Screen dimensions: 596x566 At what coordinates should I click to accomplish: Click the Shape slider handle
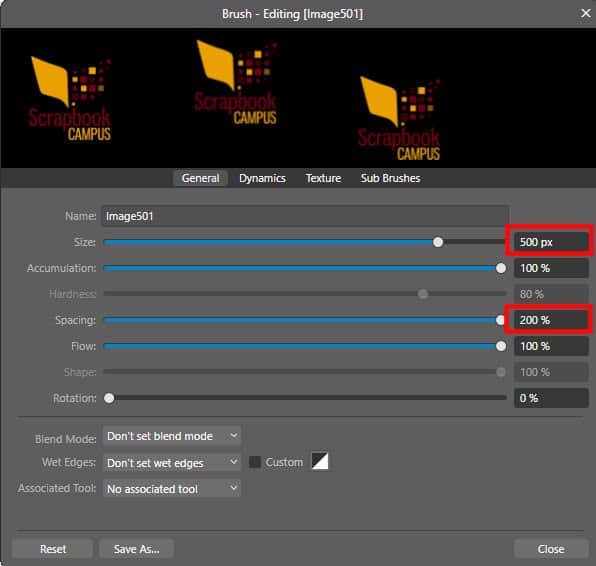pos(501,372)
